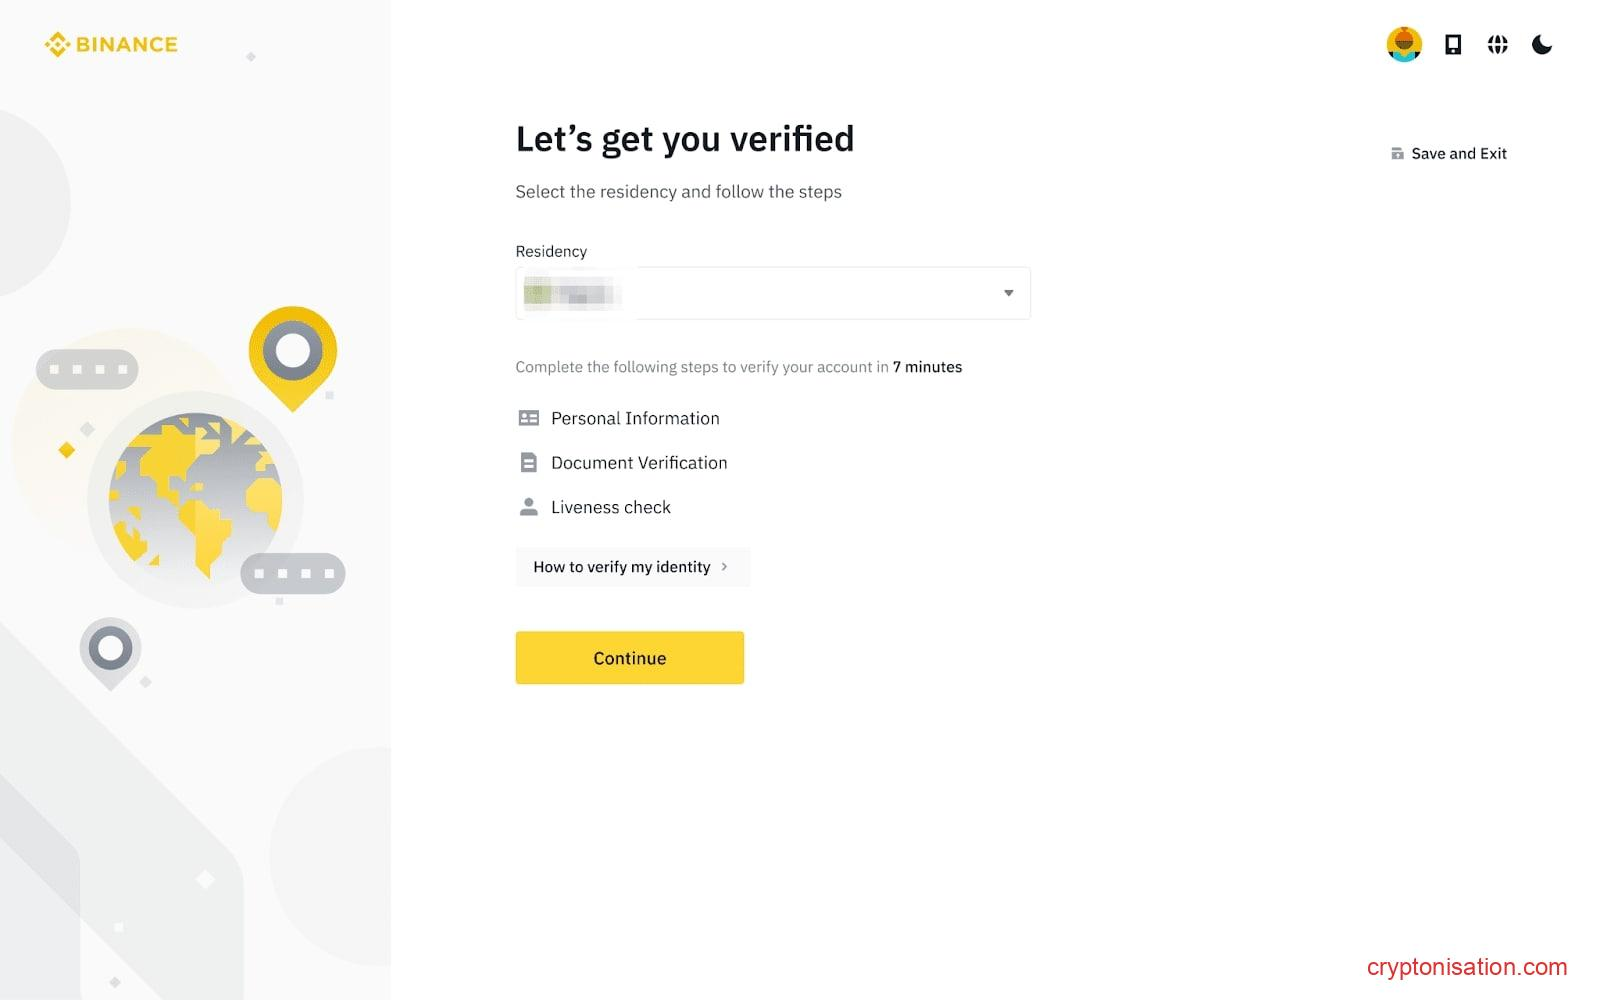
Task: Click the Personal Information card icon
Action: coord(528,418)
